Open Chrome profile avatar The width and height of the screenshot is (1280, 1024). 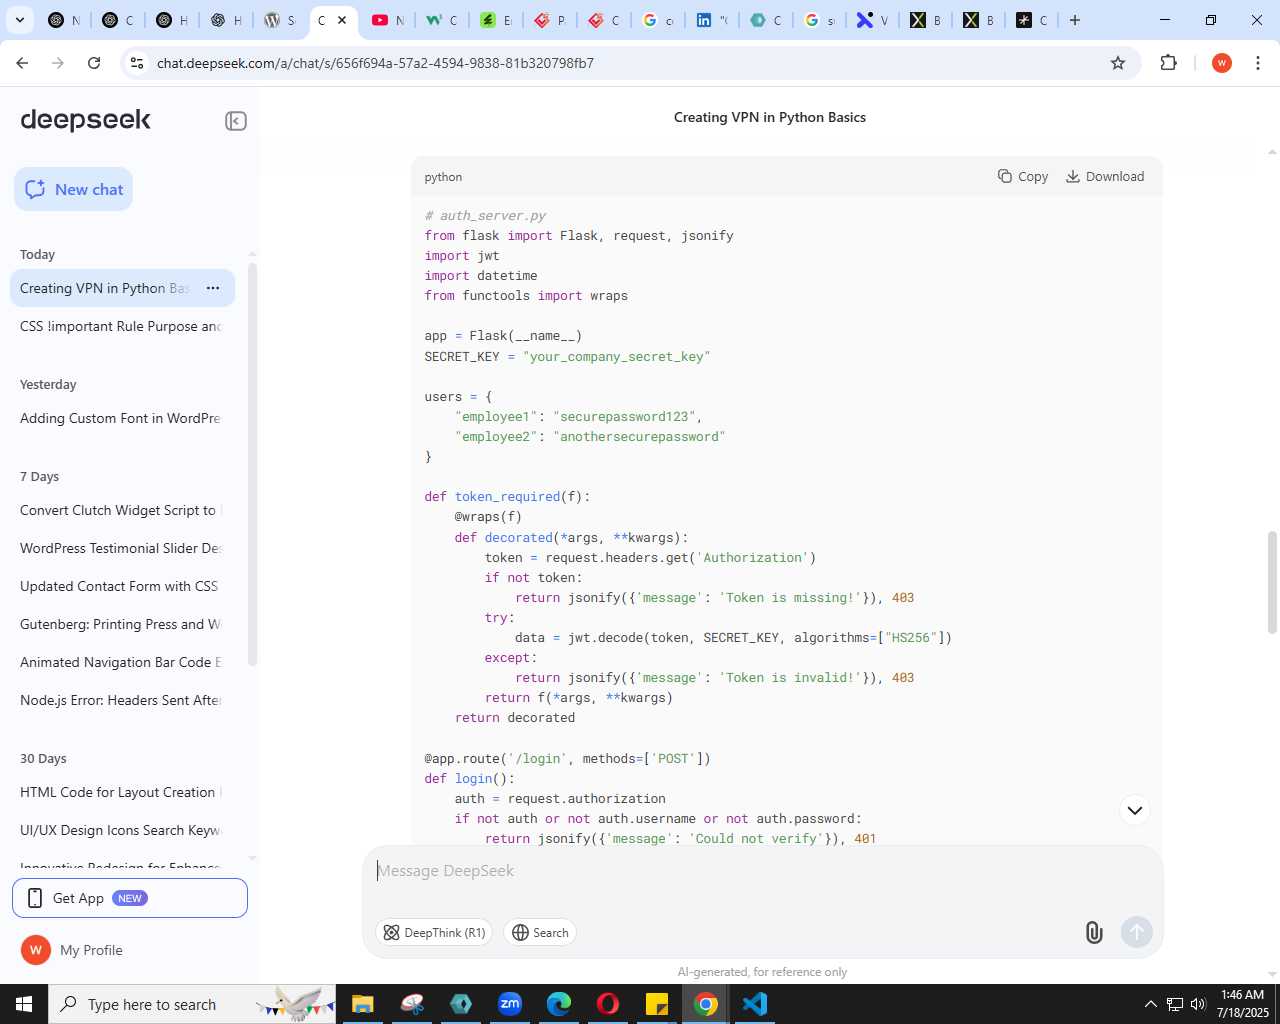click(x=1221, y=63)
